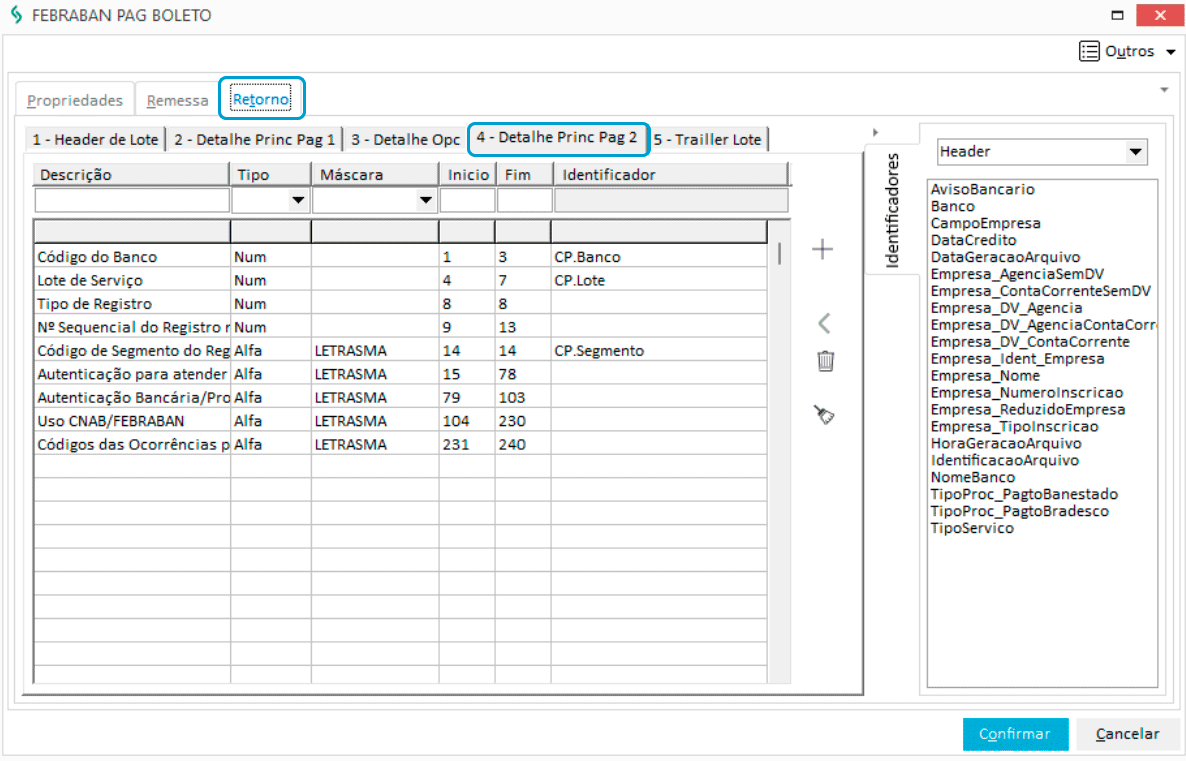Switch to the Propriedades tab
Image resolution: width=1186 pixels, height=761 pixels.
coord(74,101)
